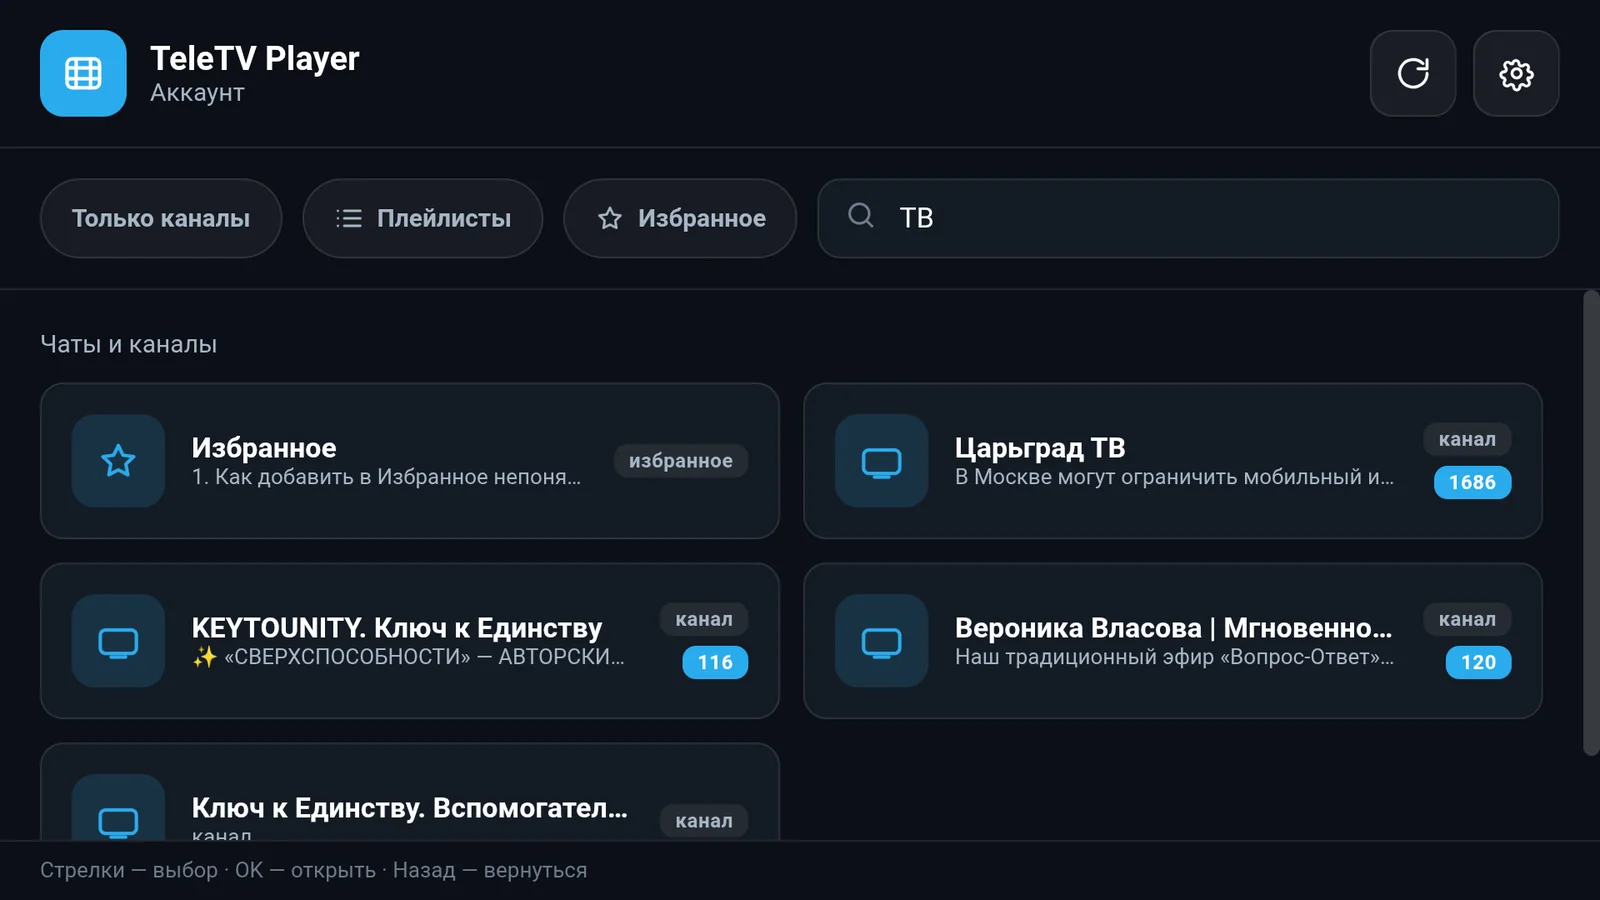1600x900 pixels.
Task: Open Ключ к Единству. Вспомогател… channel title
Action: [410, 808]
